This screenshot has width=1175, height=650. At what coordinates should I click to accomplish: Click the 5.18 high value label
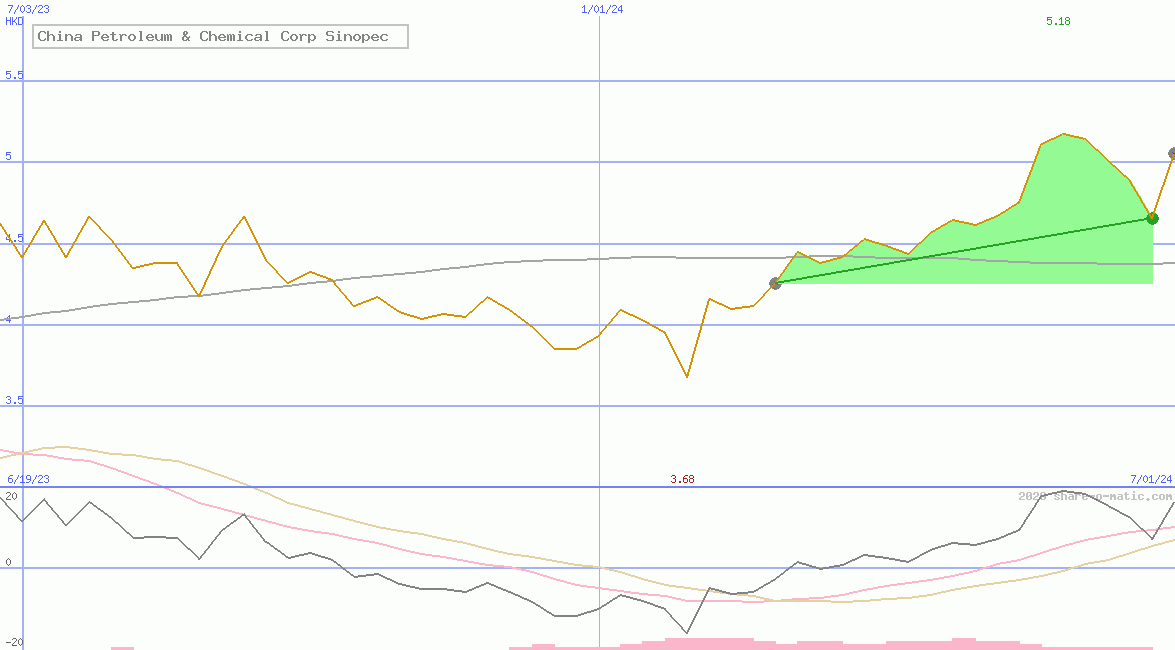1058,21
